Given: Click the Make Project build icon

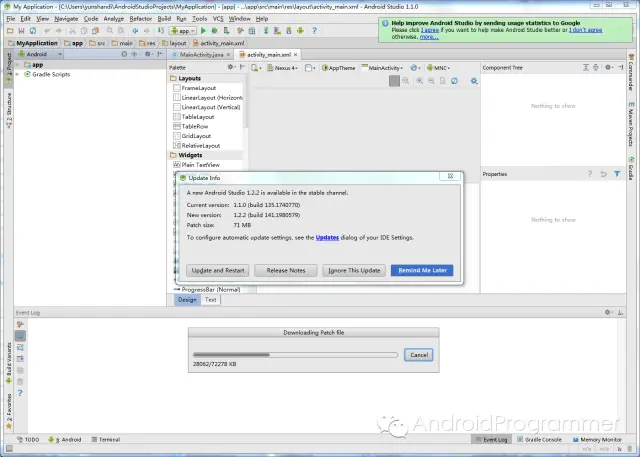Looking at the screenshot, I should 161,31.
